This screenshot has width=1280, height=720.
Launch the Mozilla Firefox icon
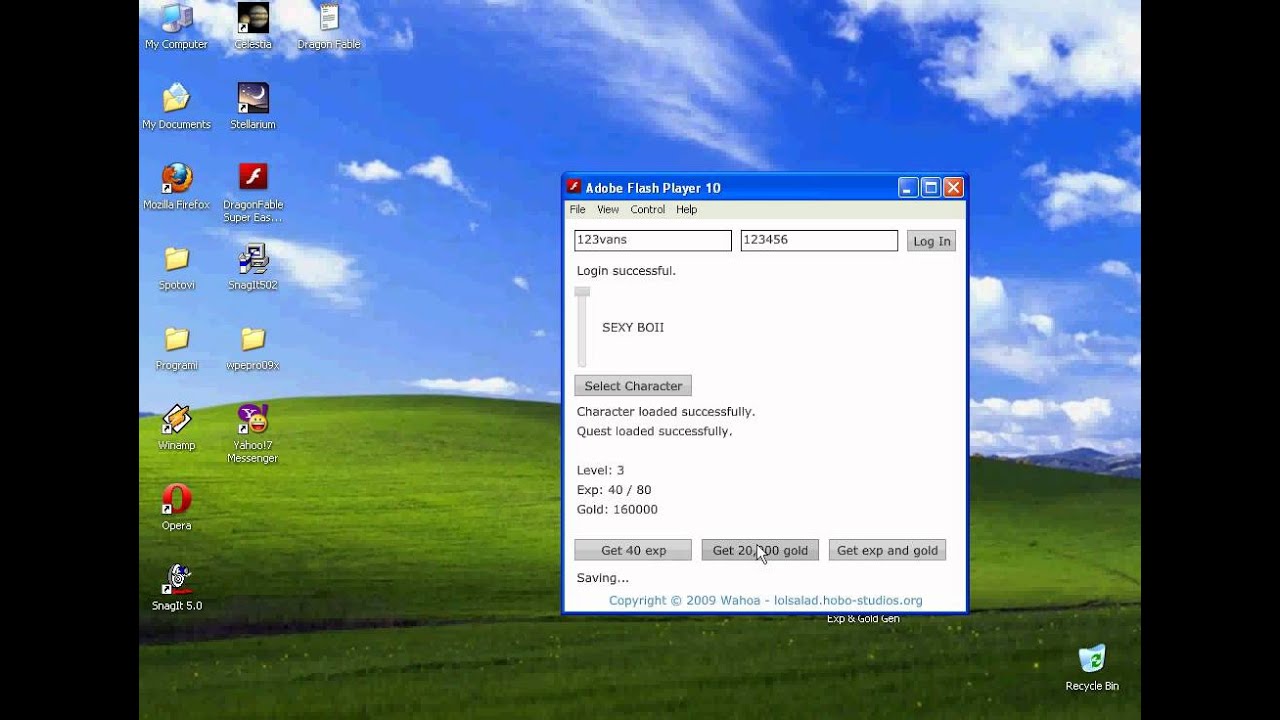[176, 178]
